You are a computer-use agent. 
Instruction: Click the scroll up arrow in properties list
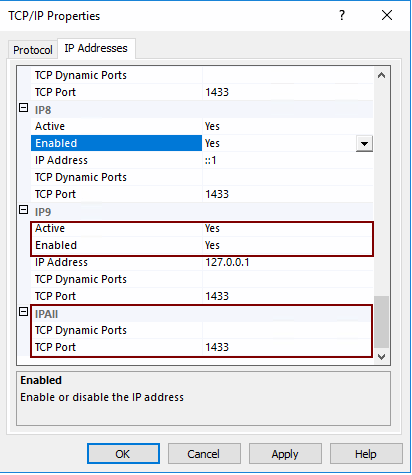point(382,75)
